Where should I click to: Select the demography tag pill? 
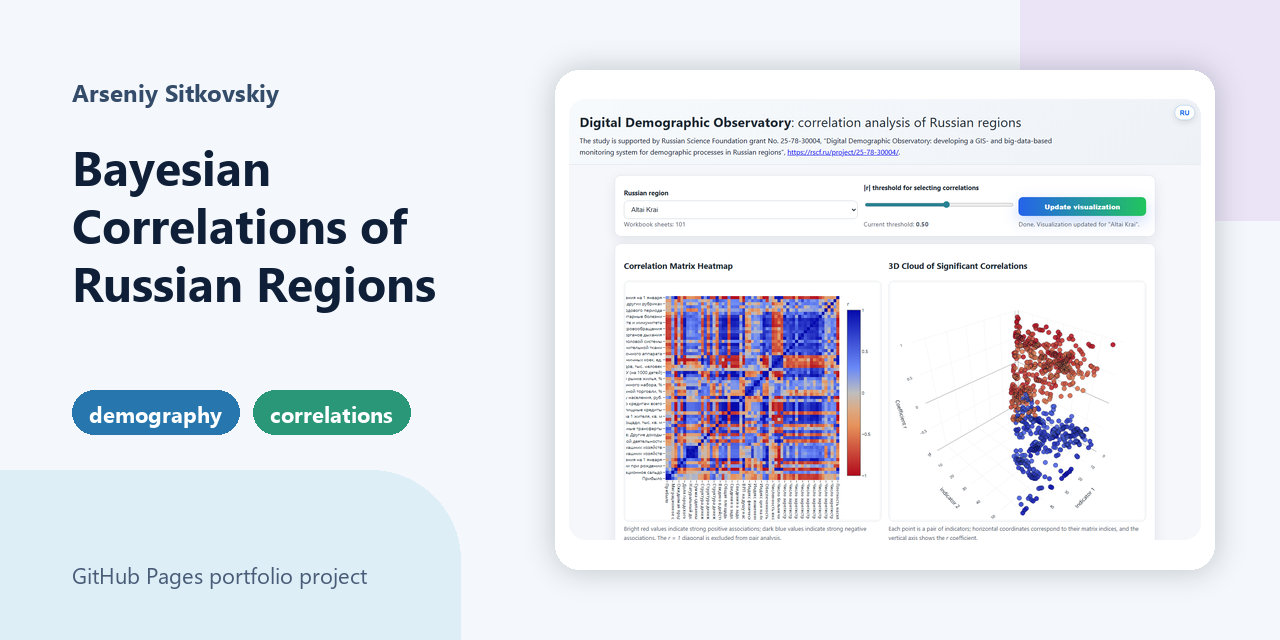(156, 413)
